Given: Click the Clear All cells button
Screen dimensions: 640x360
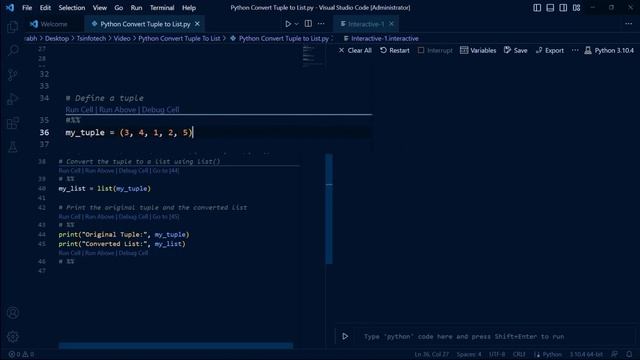Looking at the screenshot, I should pyautogui.click(x=355, y=50).
